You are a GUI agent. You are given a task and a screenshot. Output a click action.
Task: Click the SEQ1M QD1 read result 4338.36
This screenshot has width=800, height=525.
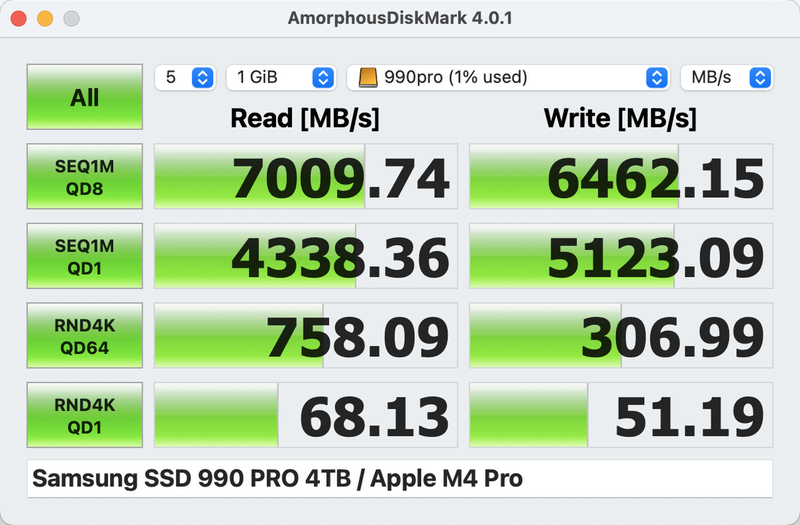click(x=306, y=256)
